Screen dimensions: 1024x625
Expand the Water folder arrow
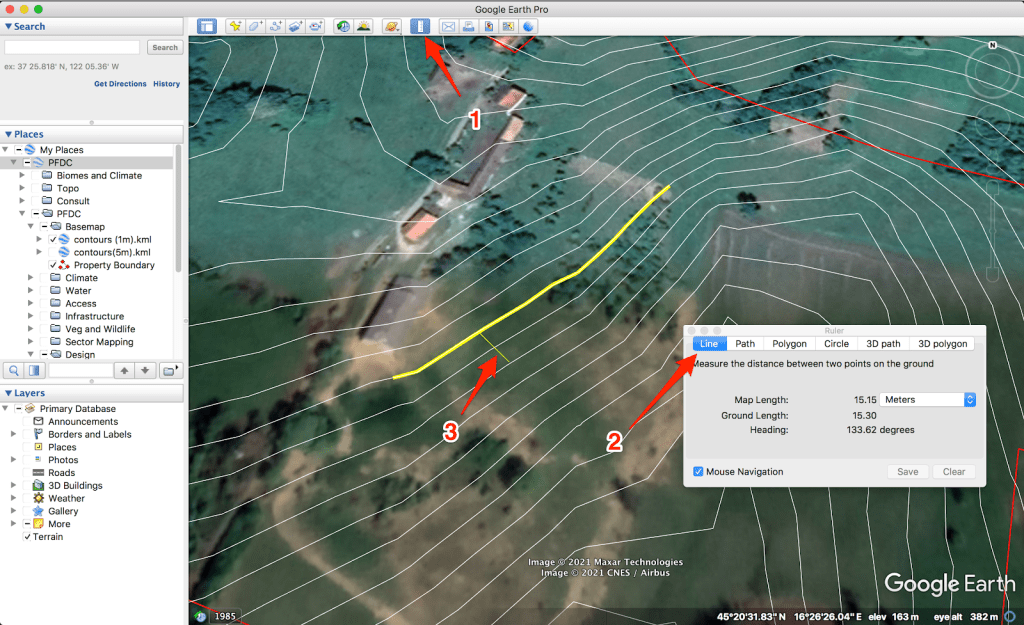pos(31,291)
